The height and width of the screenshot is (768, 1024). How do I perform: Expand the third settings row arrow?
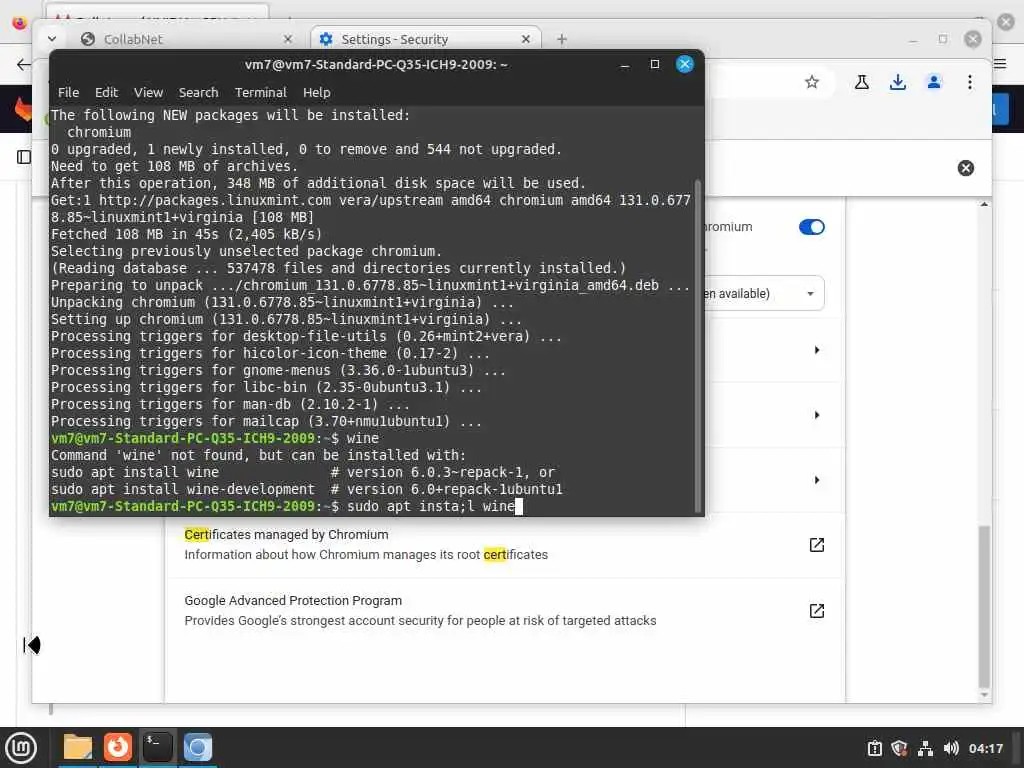(816, 480)
